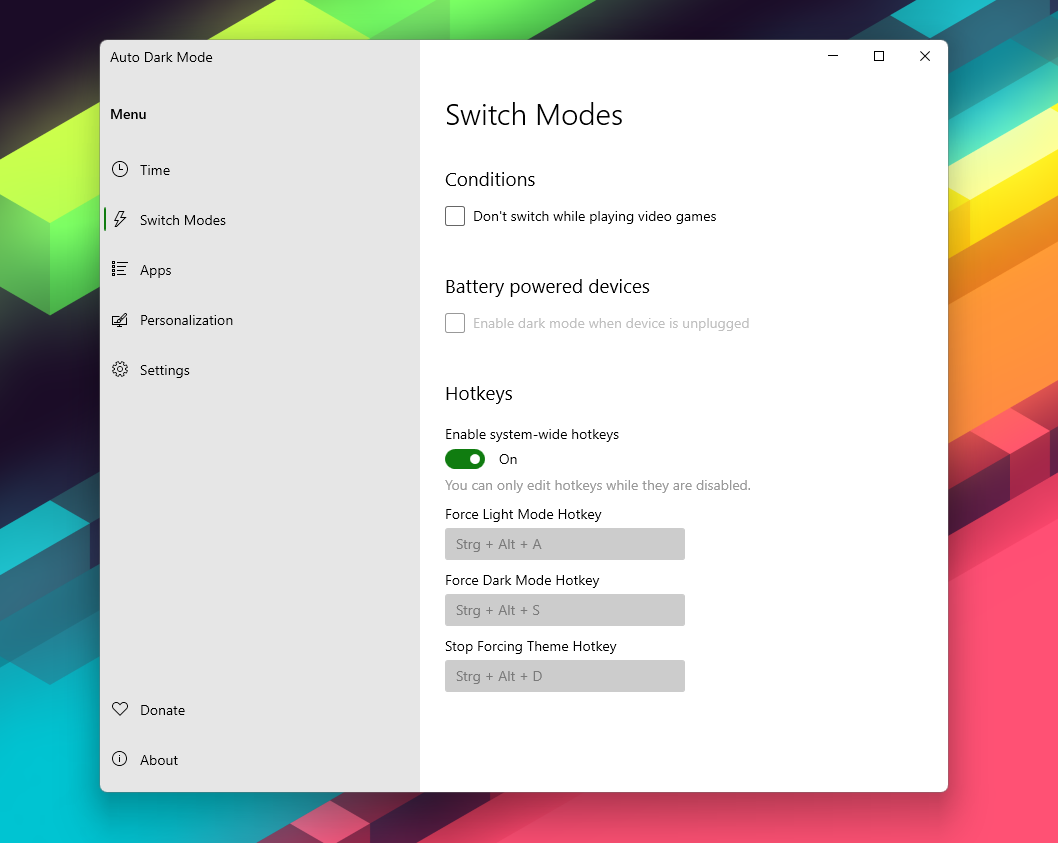Screen dimensions: 1058x843
Task: Click the Battery powered devices heading
Action: [547, 287]
